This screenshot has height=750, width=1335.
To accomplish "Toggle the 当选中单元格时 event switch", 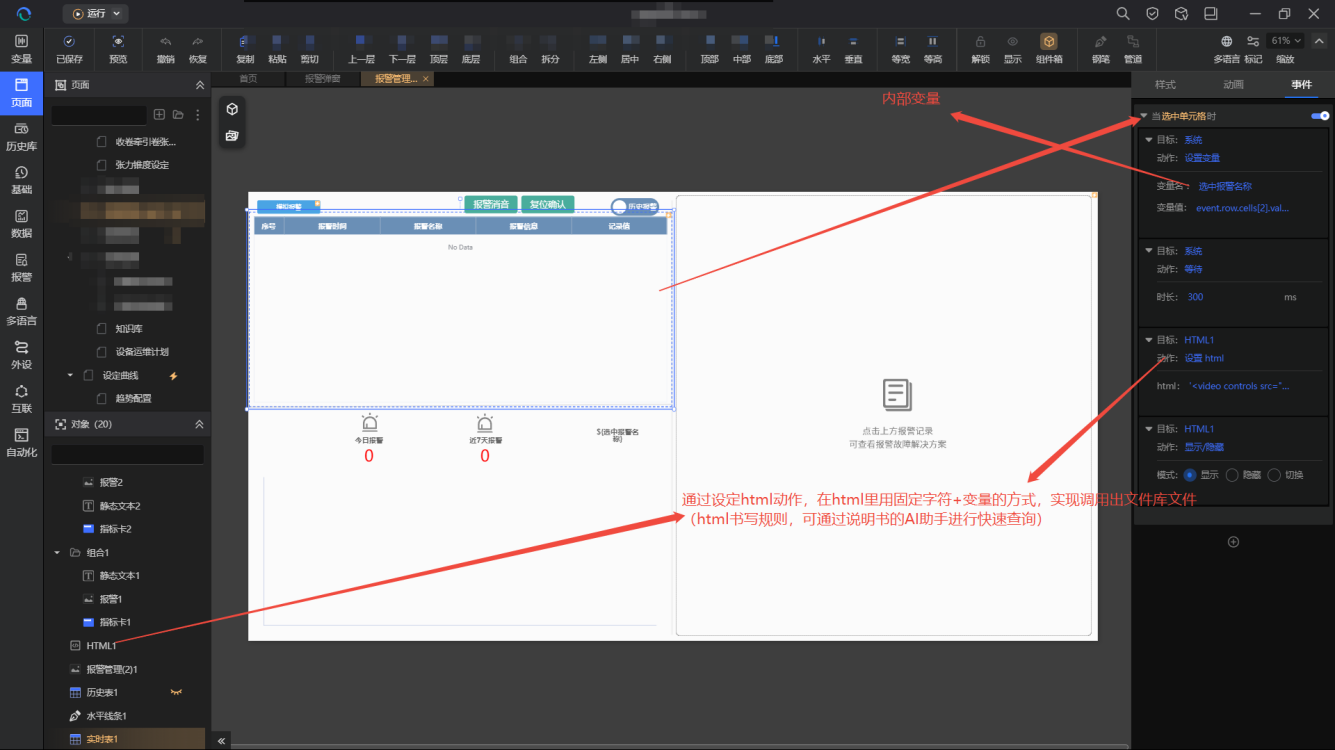I will (x=1320, y=116).
